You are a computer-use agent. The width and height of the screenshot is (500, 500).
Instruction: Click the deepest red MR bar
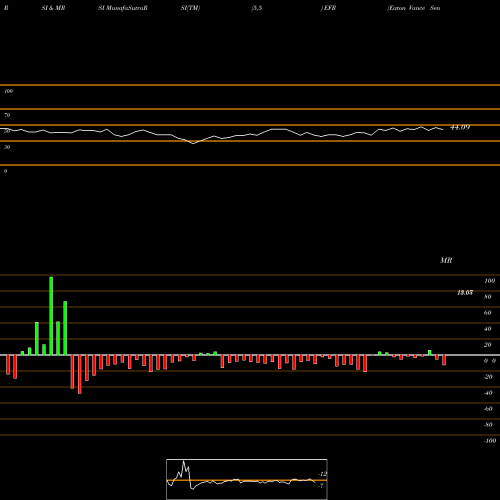pyautogui.click(x=80, y=374)
